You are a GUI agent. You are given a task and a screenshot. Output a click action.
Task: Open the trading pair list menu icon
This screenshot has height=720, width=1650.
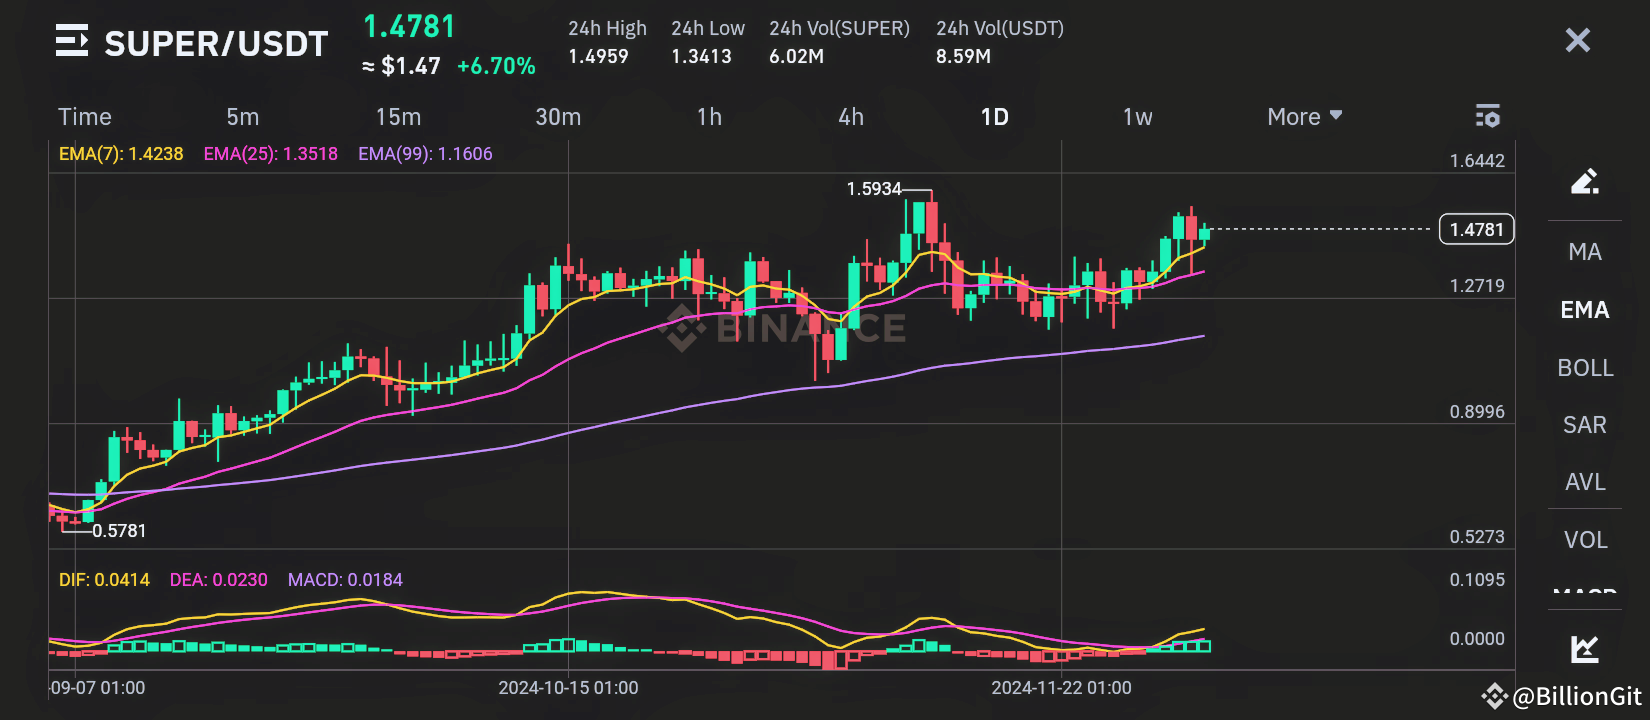[x=72, y=42]
